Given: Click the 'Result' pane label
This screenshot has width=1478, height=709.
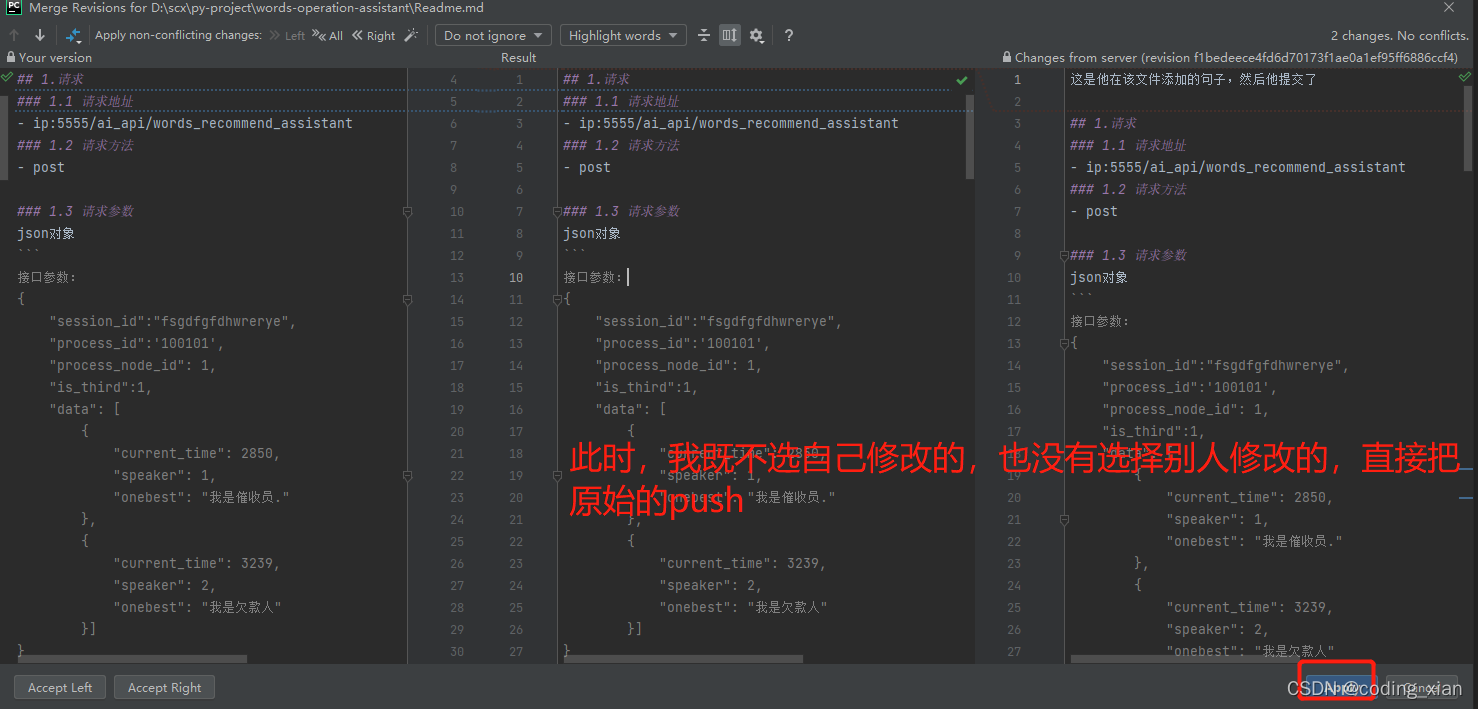Looking at the screenshot, I should [519, 58].
